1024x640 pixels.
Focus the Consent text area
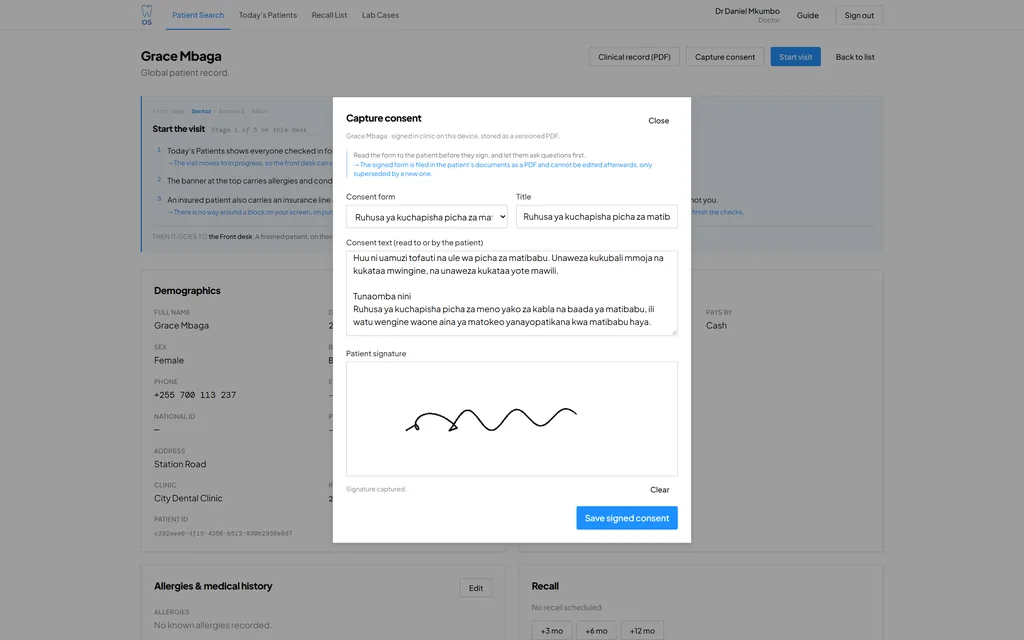(x=511, y=293)
